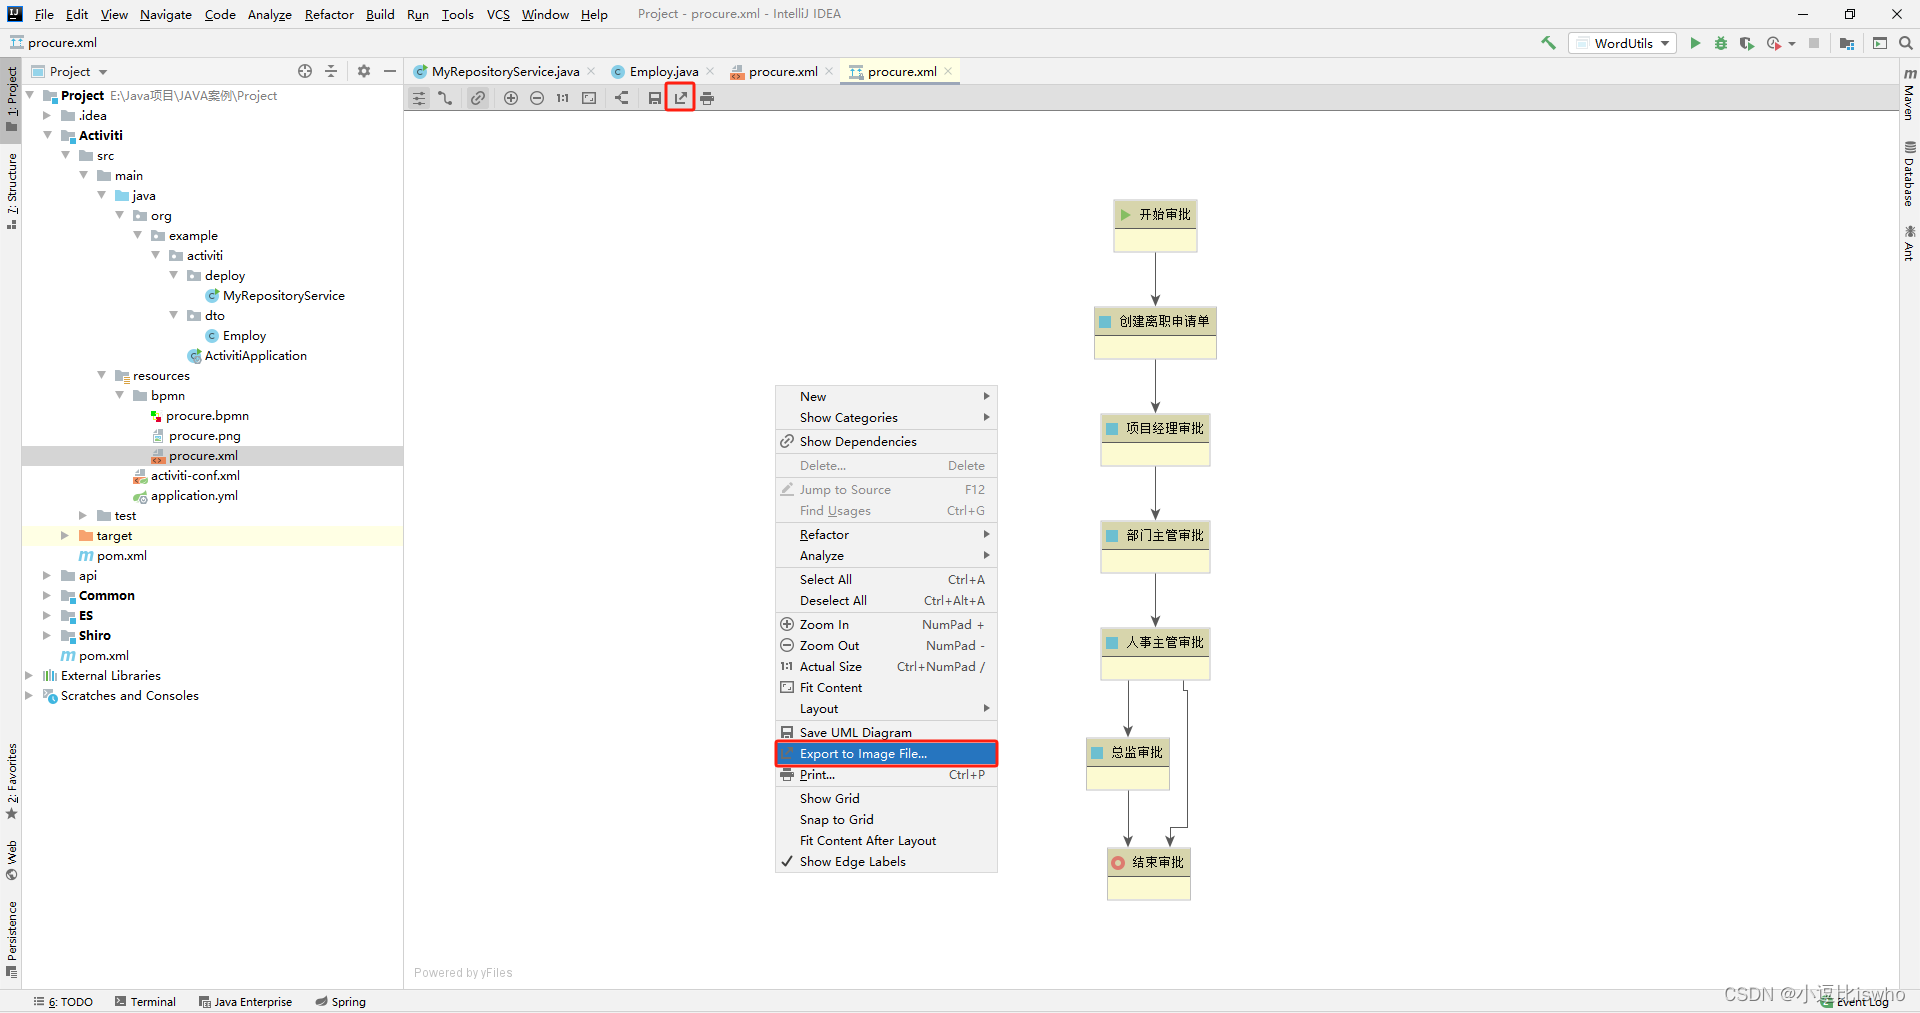Open Project Structure folder icon
Viewport: 1920px width, 1013px height.
tap(1847, 43)
